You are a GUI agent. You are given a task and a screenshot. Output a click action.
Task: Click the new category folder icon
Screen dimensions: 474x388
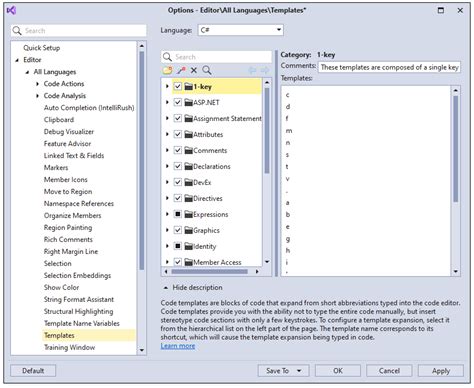pos(167,70)
